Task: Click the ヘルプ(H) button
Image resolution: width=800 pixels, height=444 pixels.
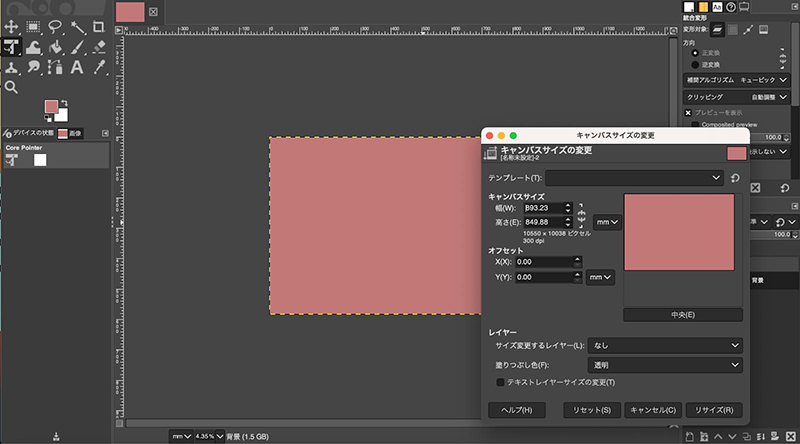Action: pyautogui.click(x=517, y=410)
